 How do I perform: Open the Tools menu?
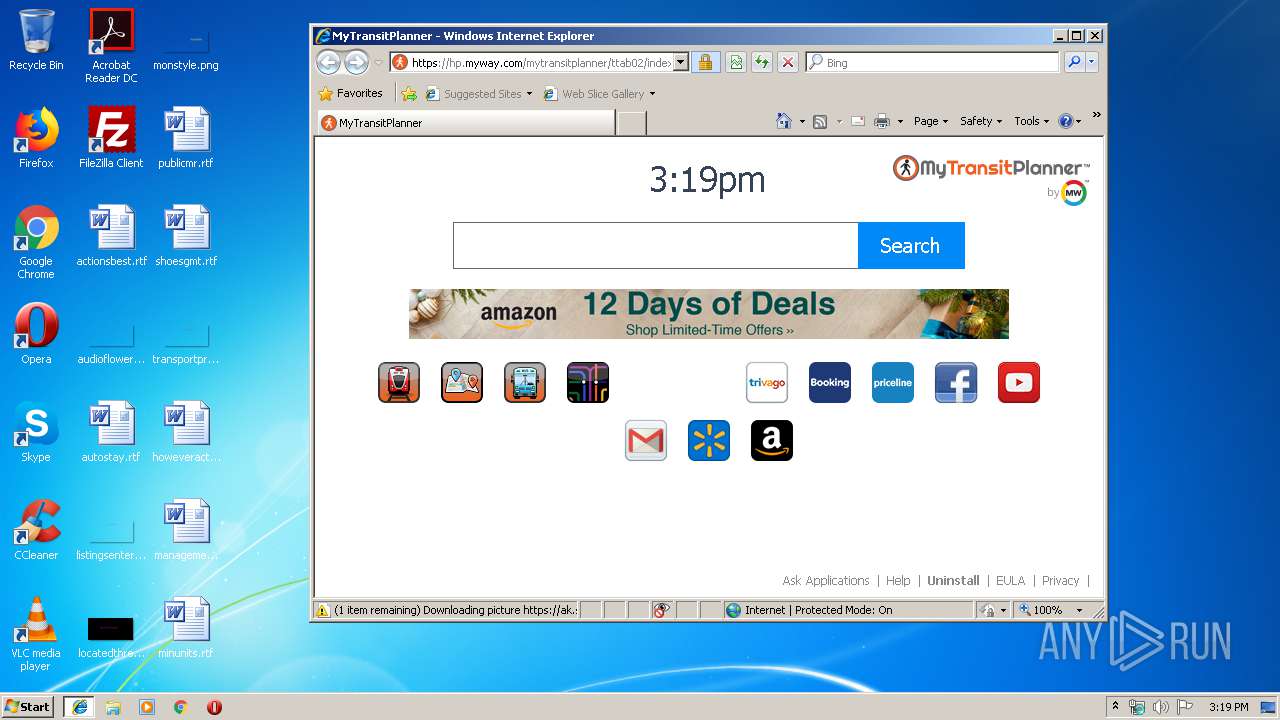coord(1032,121)
